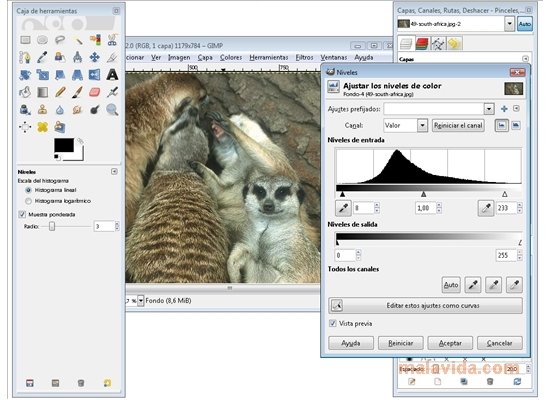Image resolution: width=550 pixels, height=400 pixels.
Task: Click the Aceptar button
Action: tap(450, 343)
